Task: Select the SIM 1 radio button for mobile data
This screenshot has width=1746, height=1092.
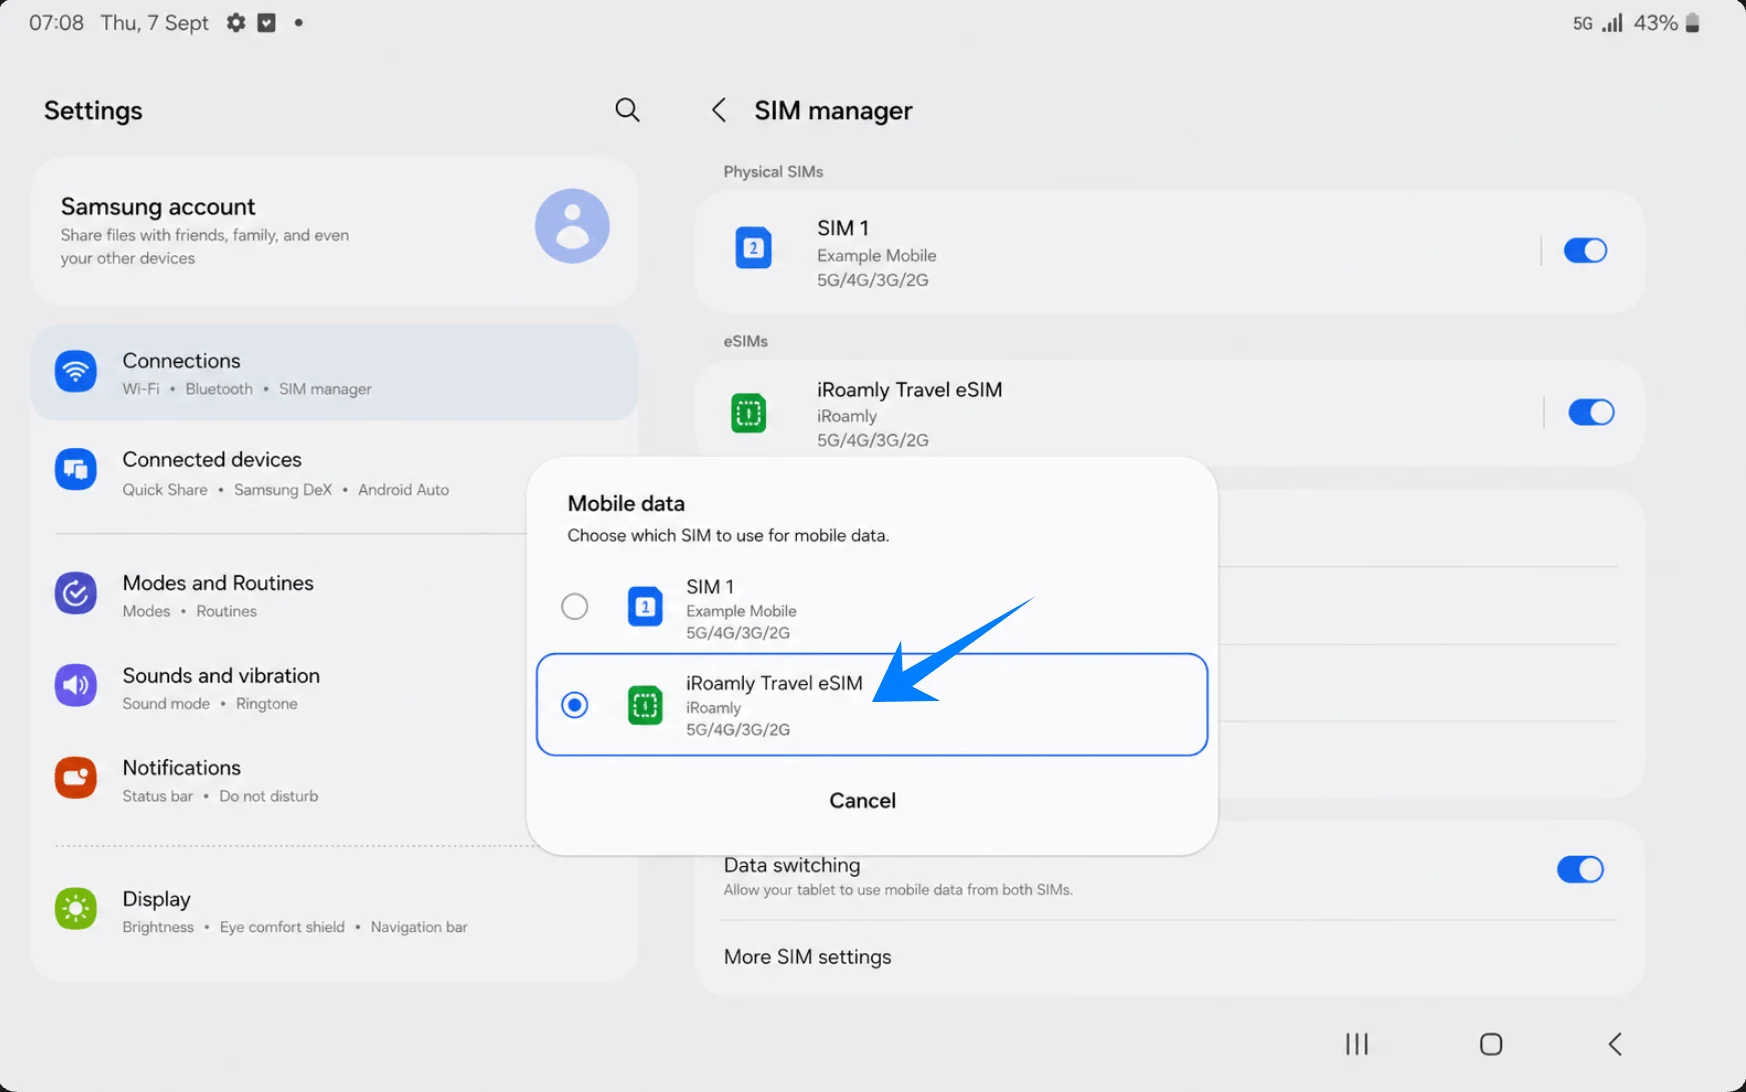Action: click(574, 606)
